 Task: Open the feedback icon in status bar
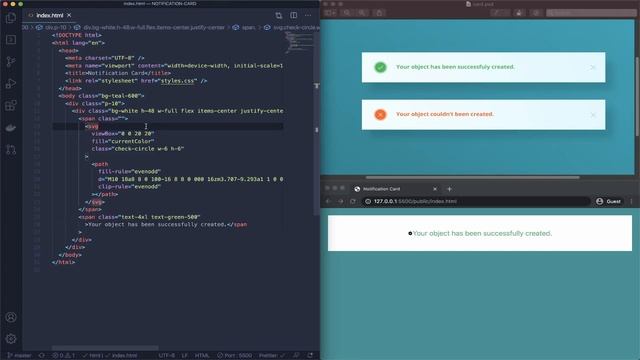click(296, 356)
